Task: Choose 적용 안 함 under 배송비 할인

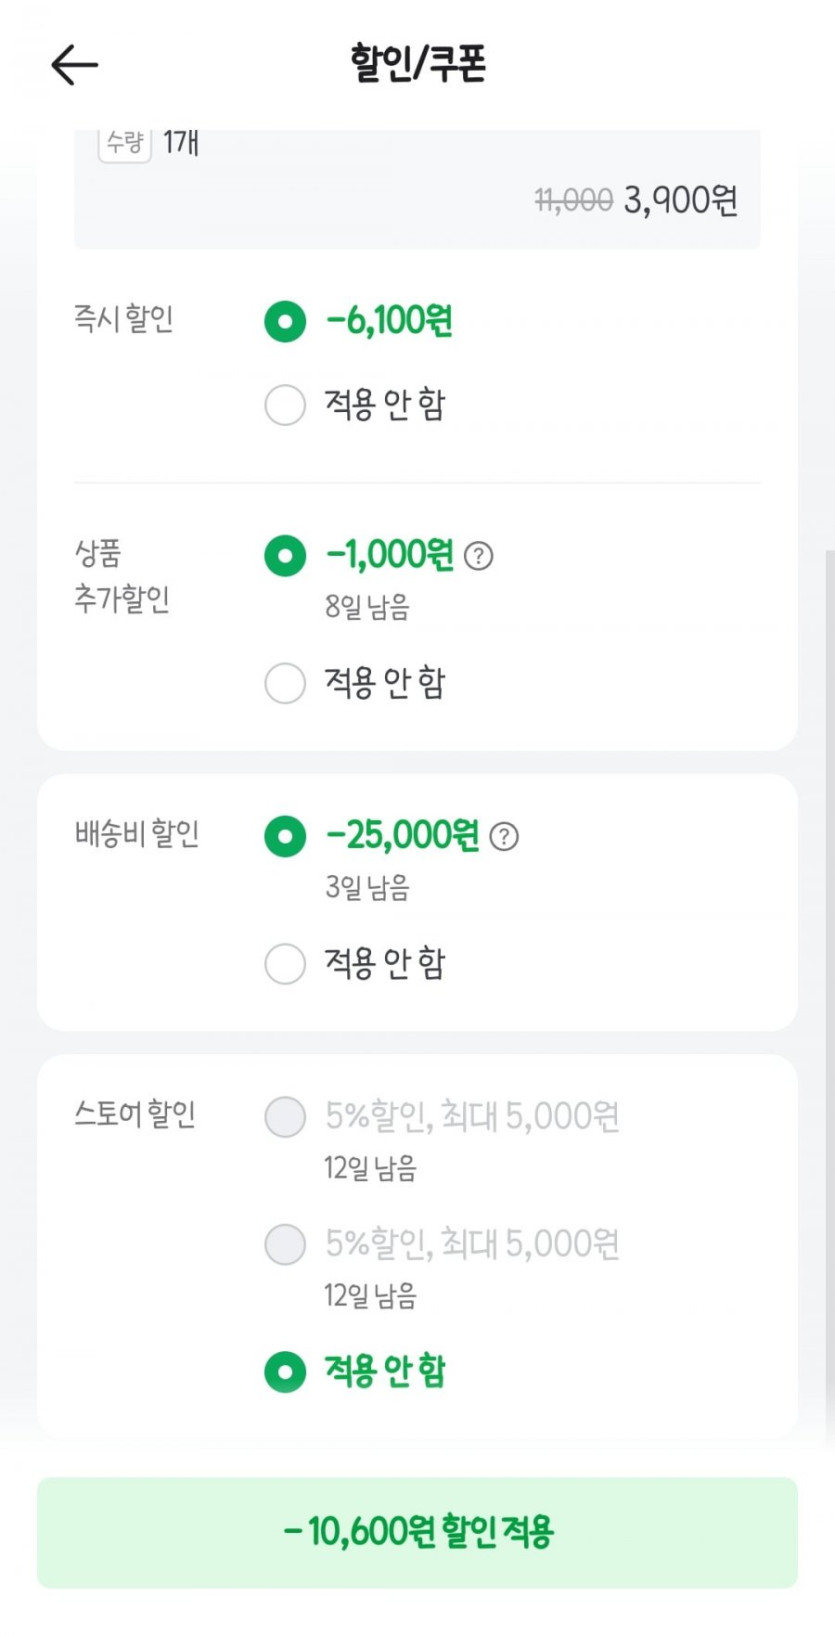Action: pyautogui.click(x=285, y=964)
